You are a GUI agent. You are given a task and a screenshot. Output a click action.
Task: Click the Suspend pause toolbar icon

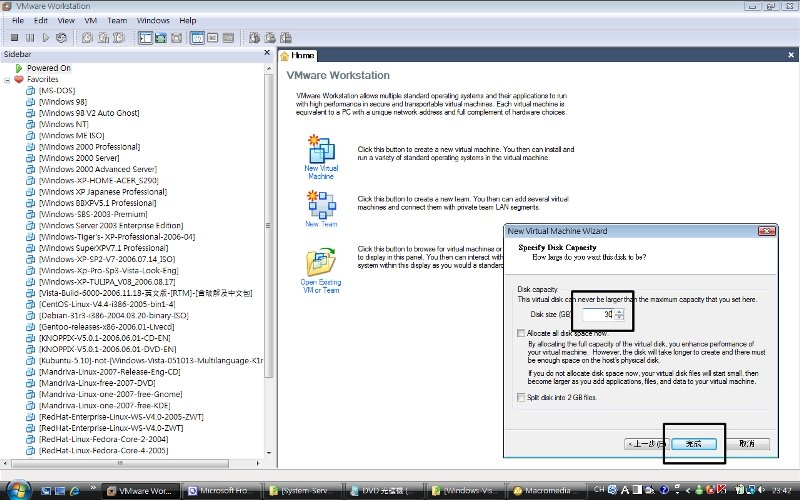click(x=30, y=38)
